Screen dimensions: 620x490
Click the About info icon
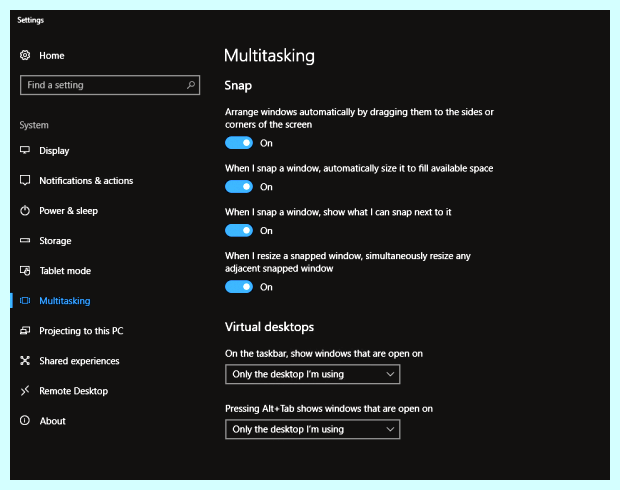click(x=25, y=420)
